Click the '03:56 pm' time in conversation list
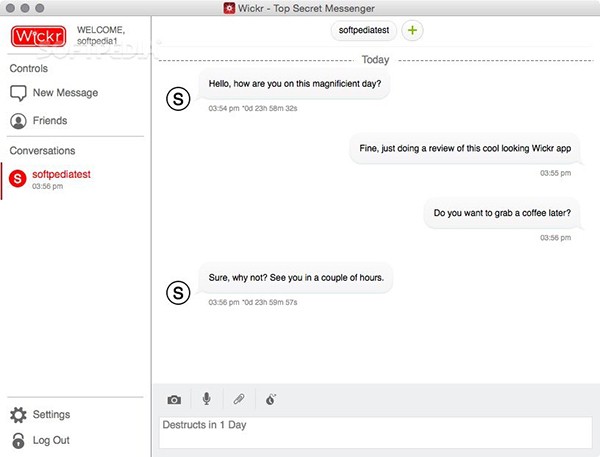600x457 pixels. pyautogui.click(x=47, y=186)
